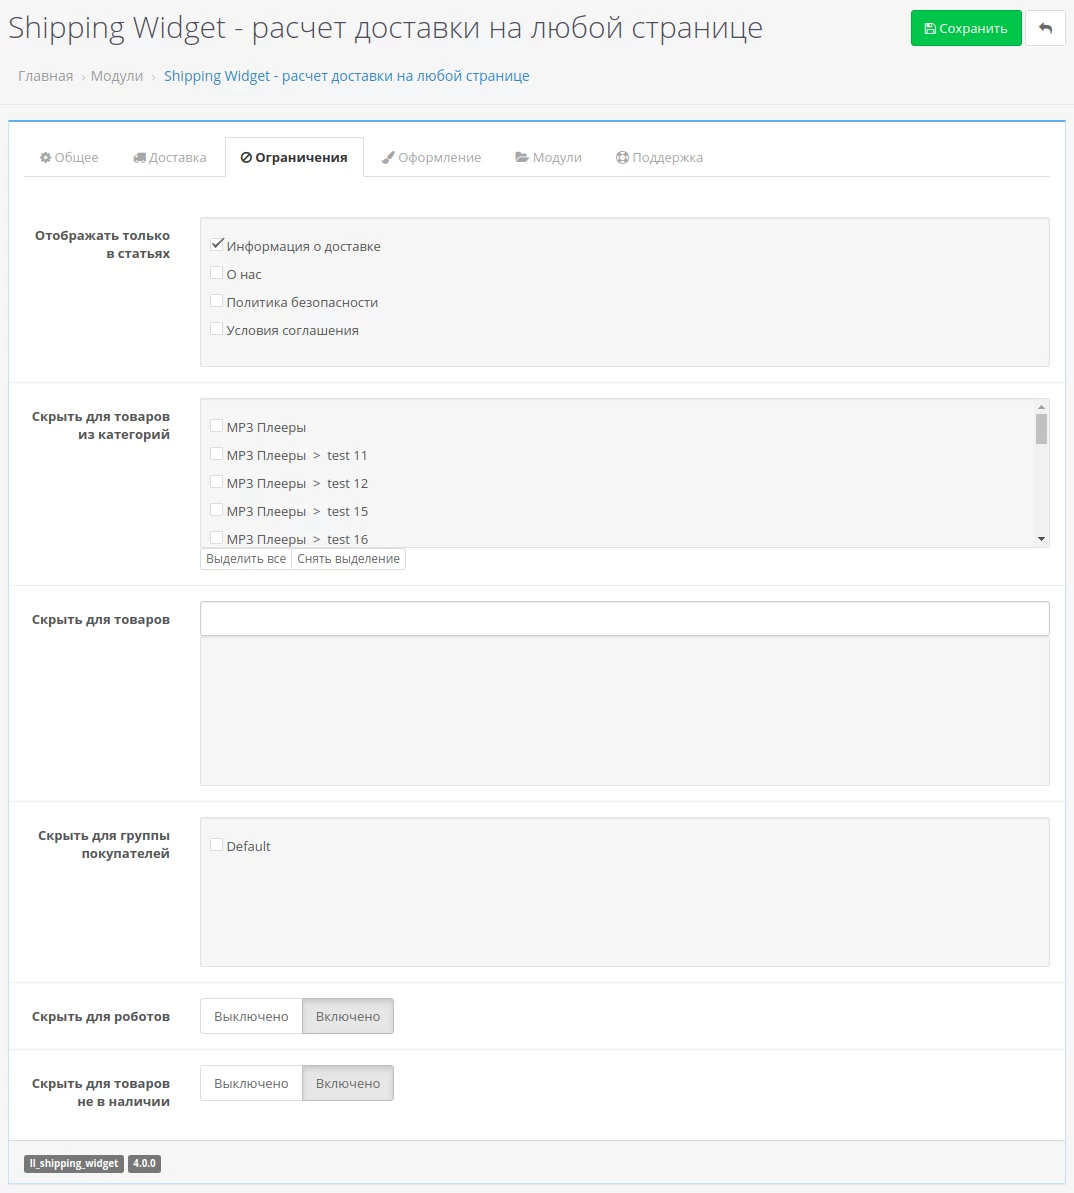Set Скрыть для роботов to Включено

(348, 1016)
